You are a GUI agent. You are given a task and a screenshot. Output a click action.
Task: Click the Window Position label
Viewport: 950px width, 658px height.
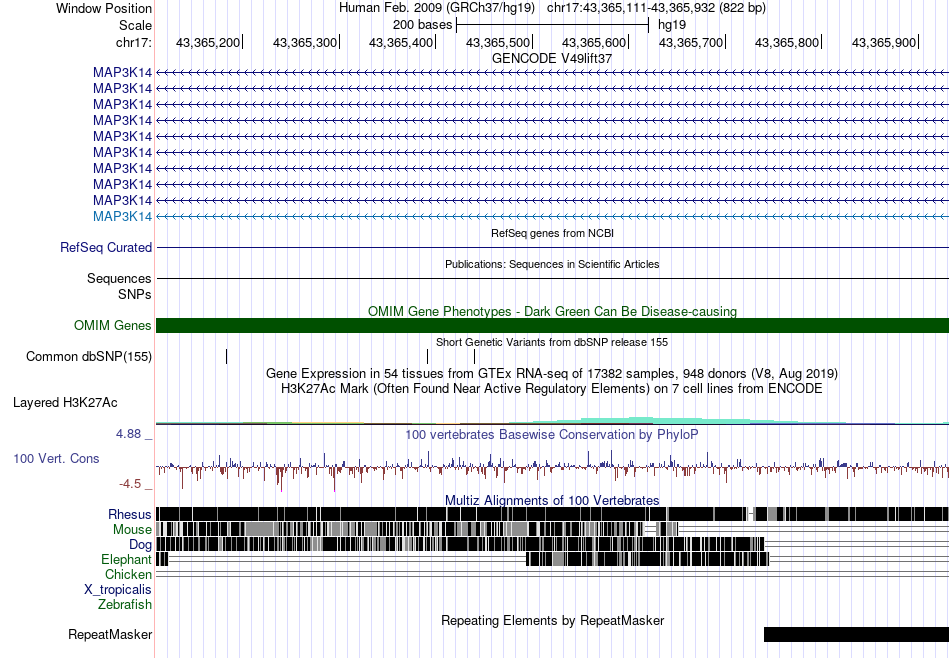(104, 8)
